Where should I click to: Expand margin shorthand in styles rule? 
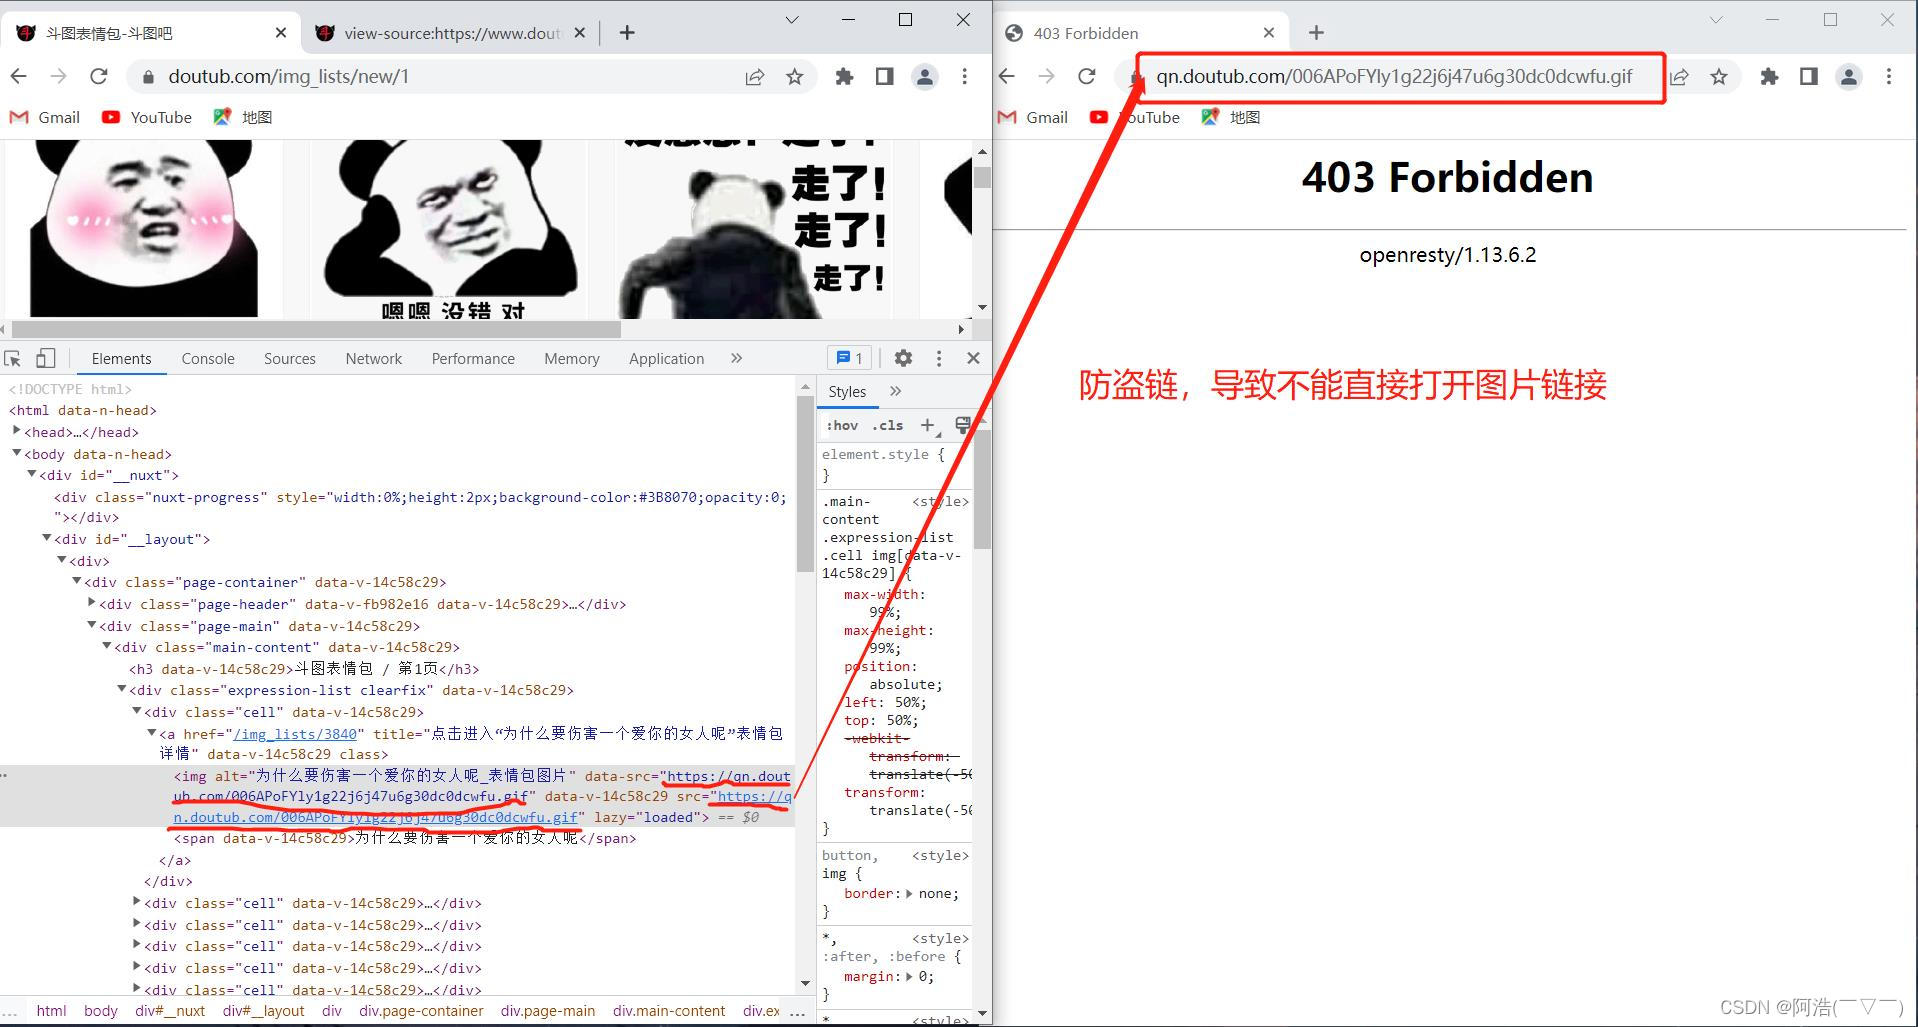(909, 977)
